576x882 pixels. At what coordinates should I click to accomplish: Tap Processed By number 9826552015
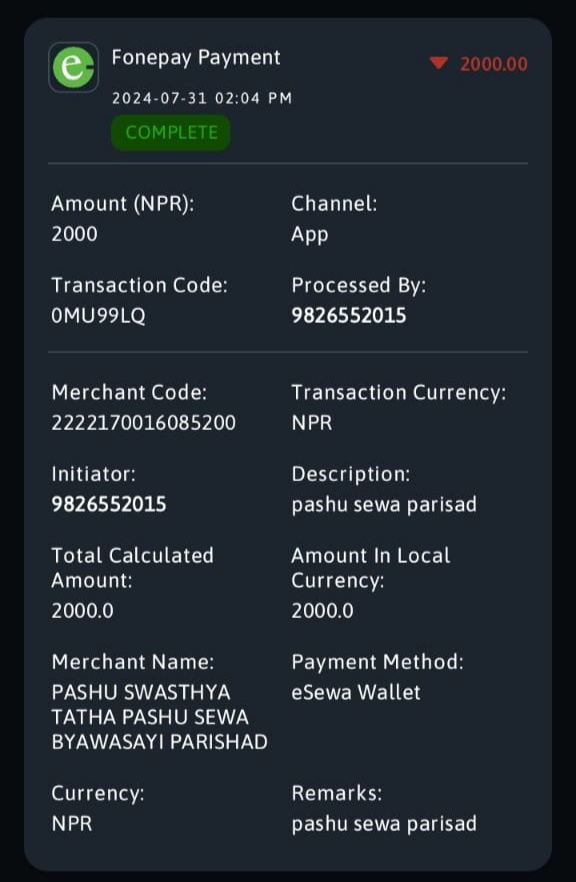pyautogui.click(x=349, y=316)
